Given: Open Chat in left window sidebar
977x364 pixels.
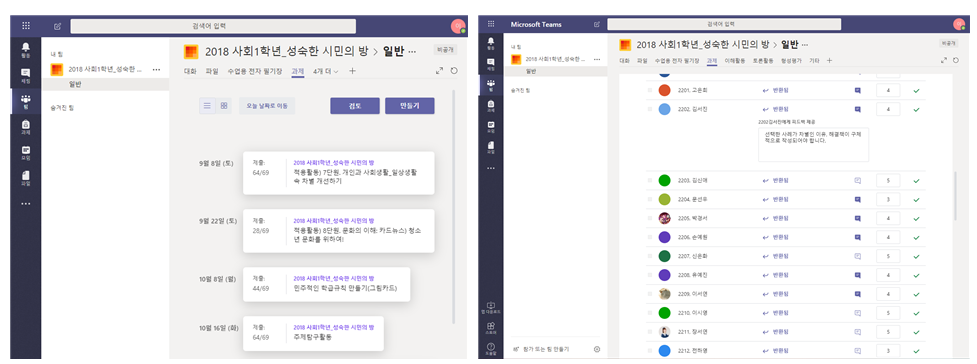Looking at the screenshot, I should (26, 75).
